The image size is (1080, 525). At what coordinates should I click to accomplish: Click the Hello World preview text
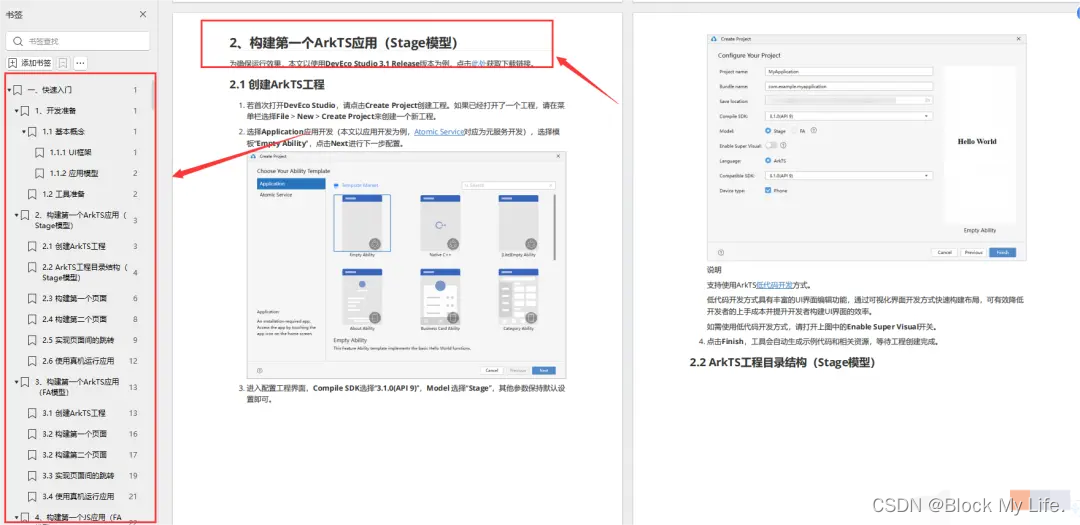coord(977,141)
